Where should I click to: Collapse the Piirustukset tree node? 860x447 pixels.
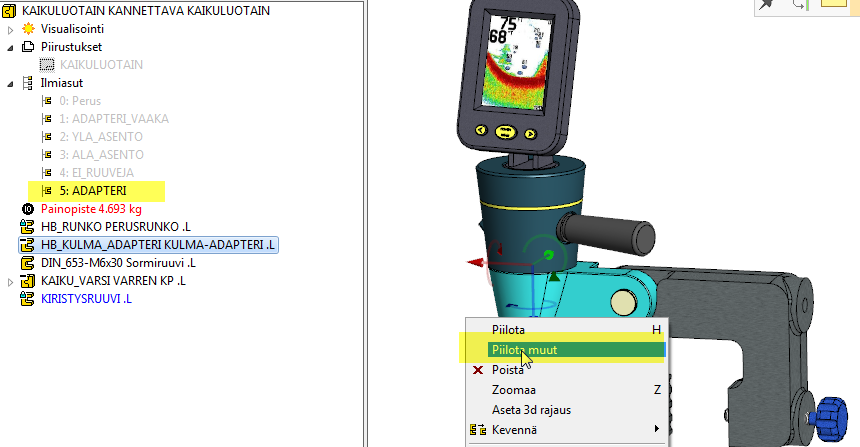(x=10, y=48)
